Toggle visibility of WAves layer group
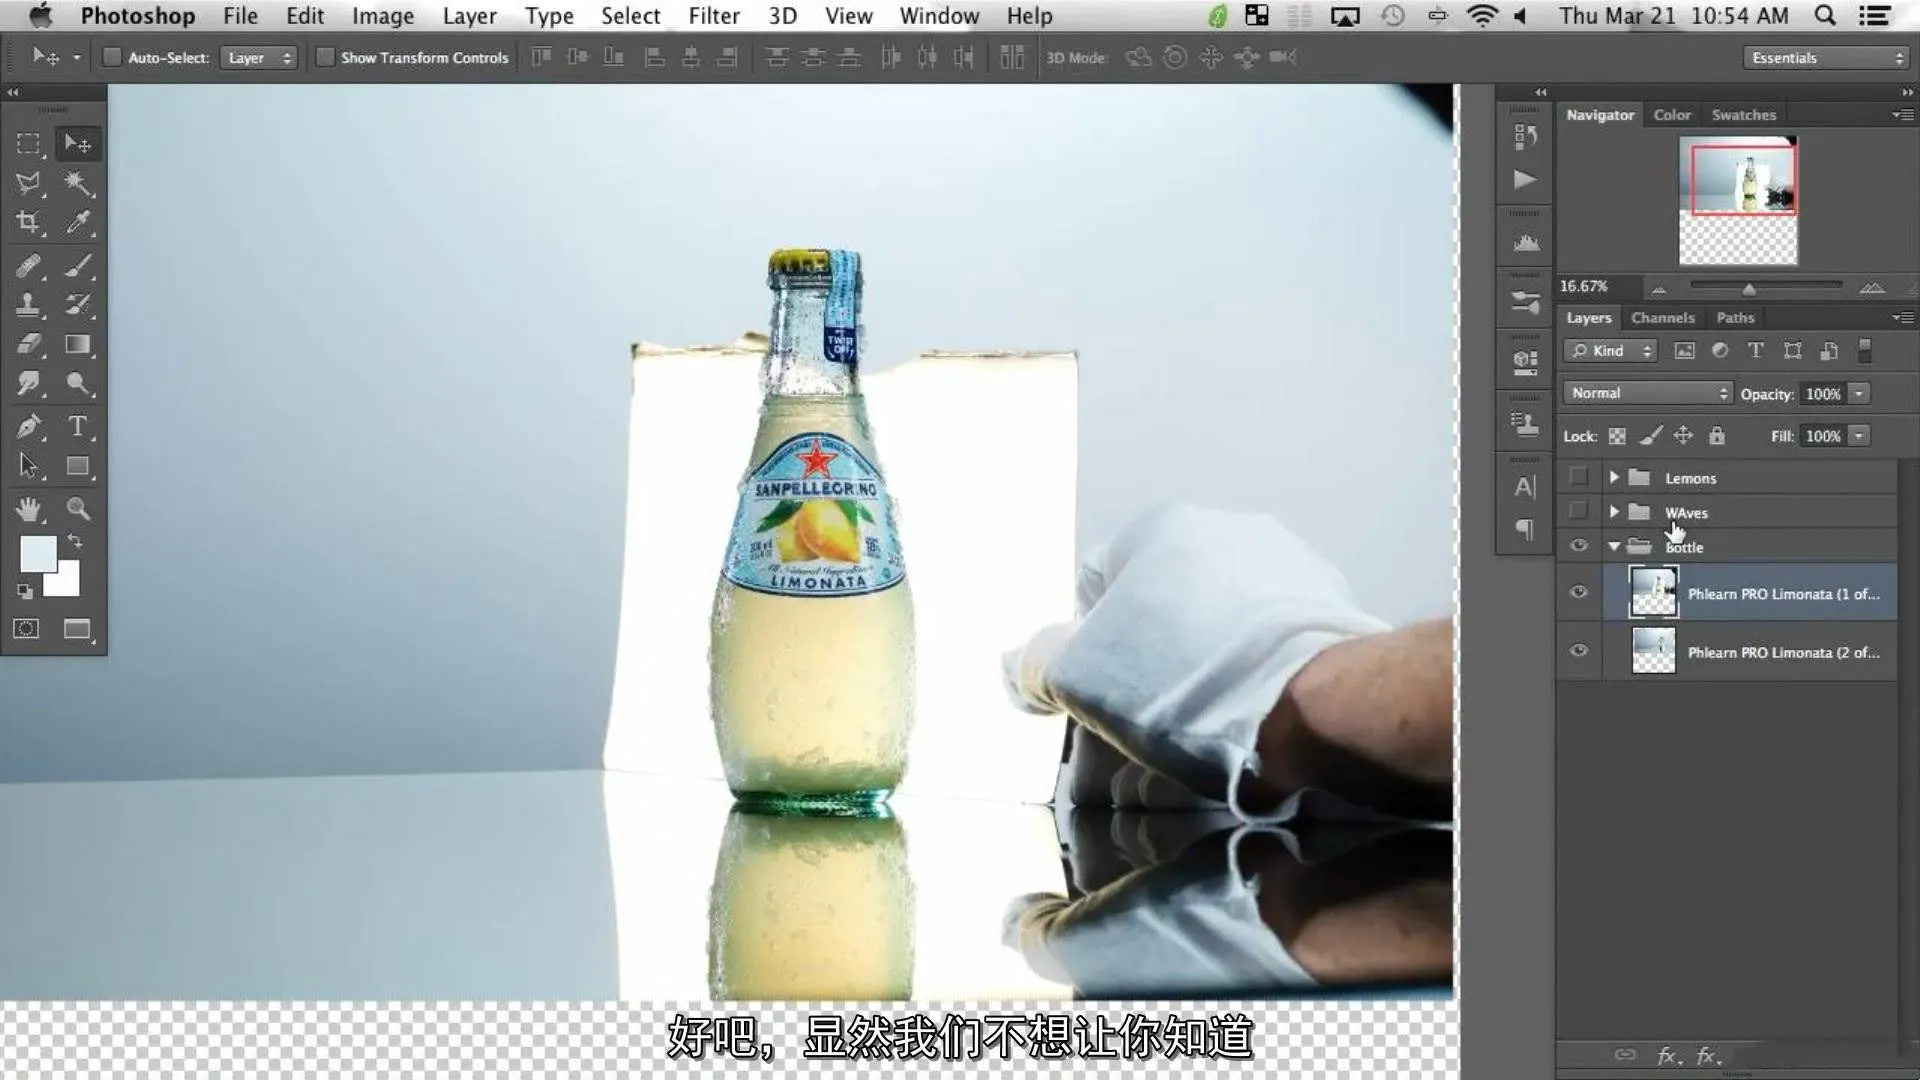The image size is (1920, 1080). click(1578, 512)
